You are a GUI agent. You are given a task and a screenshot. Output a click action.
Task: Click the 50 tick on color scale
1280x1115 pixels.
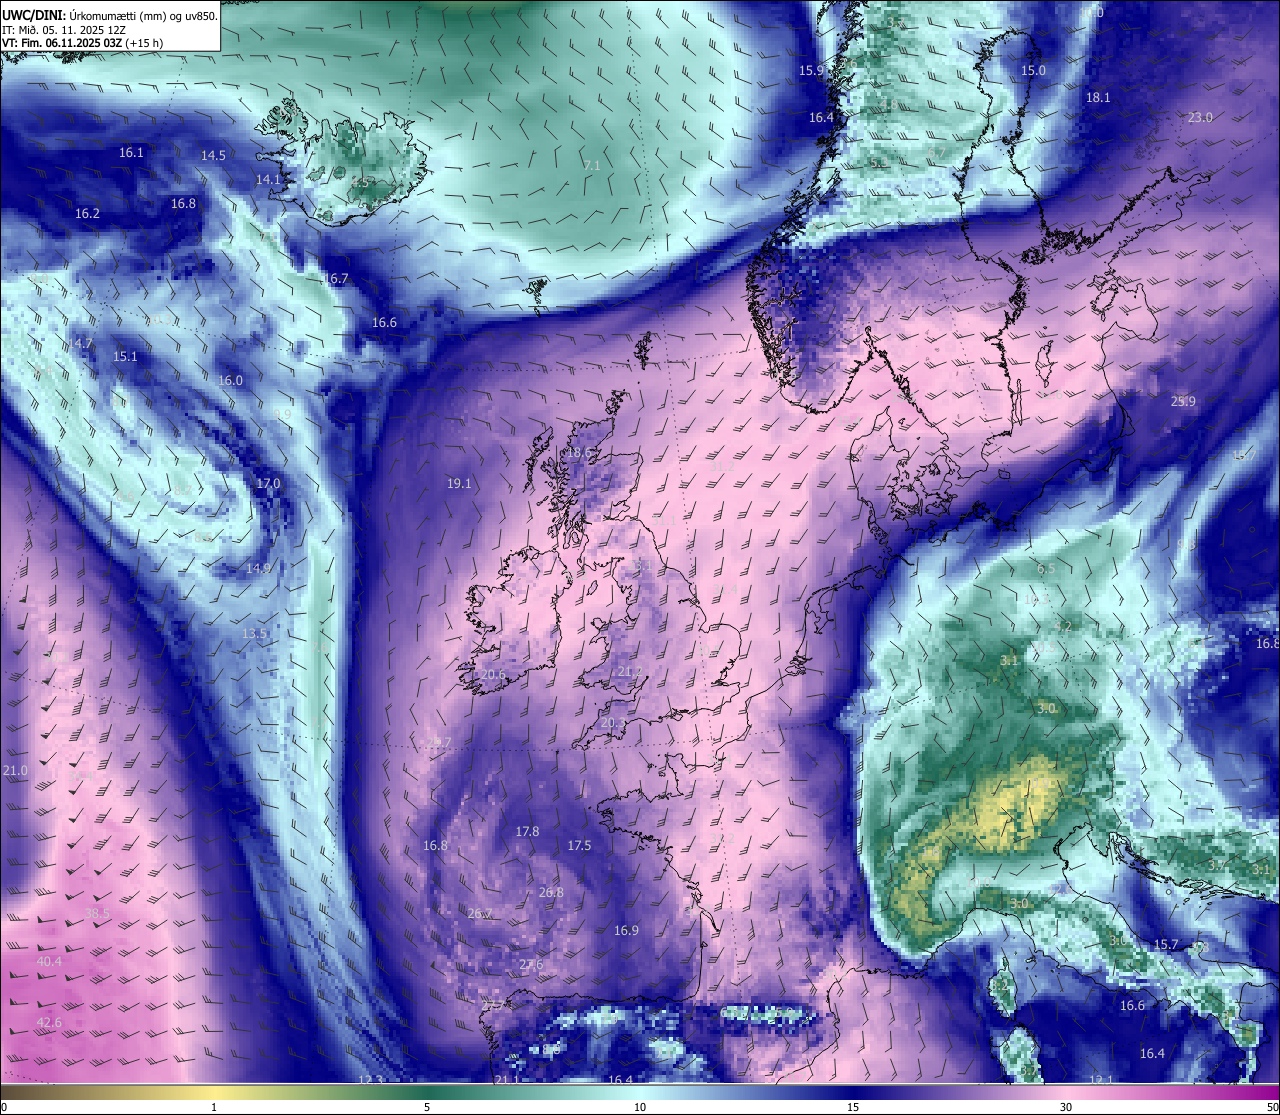(1272, 1107)
